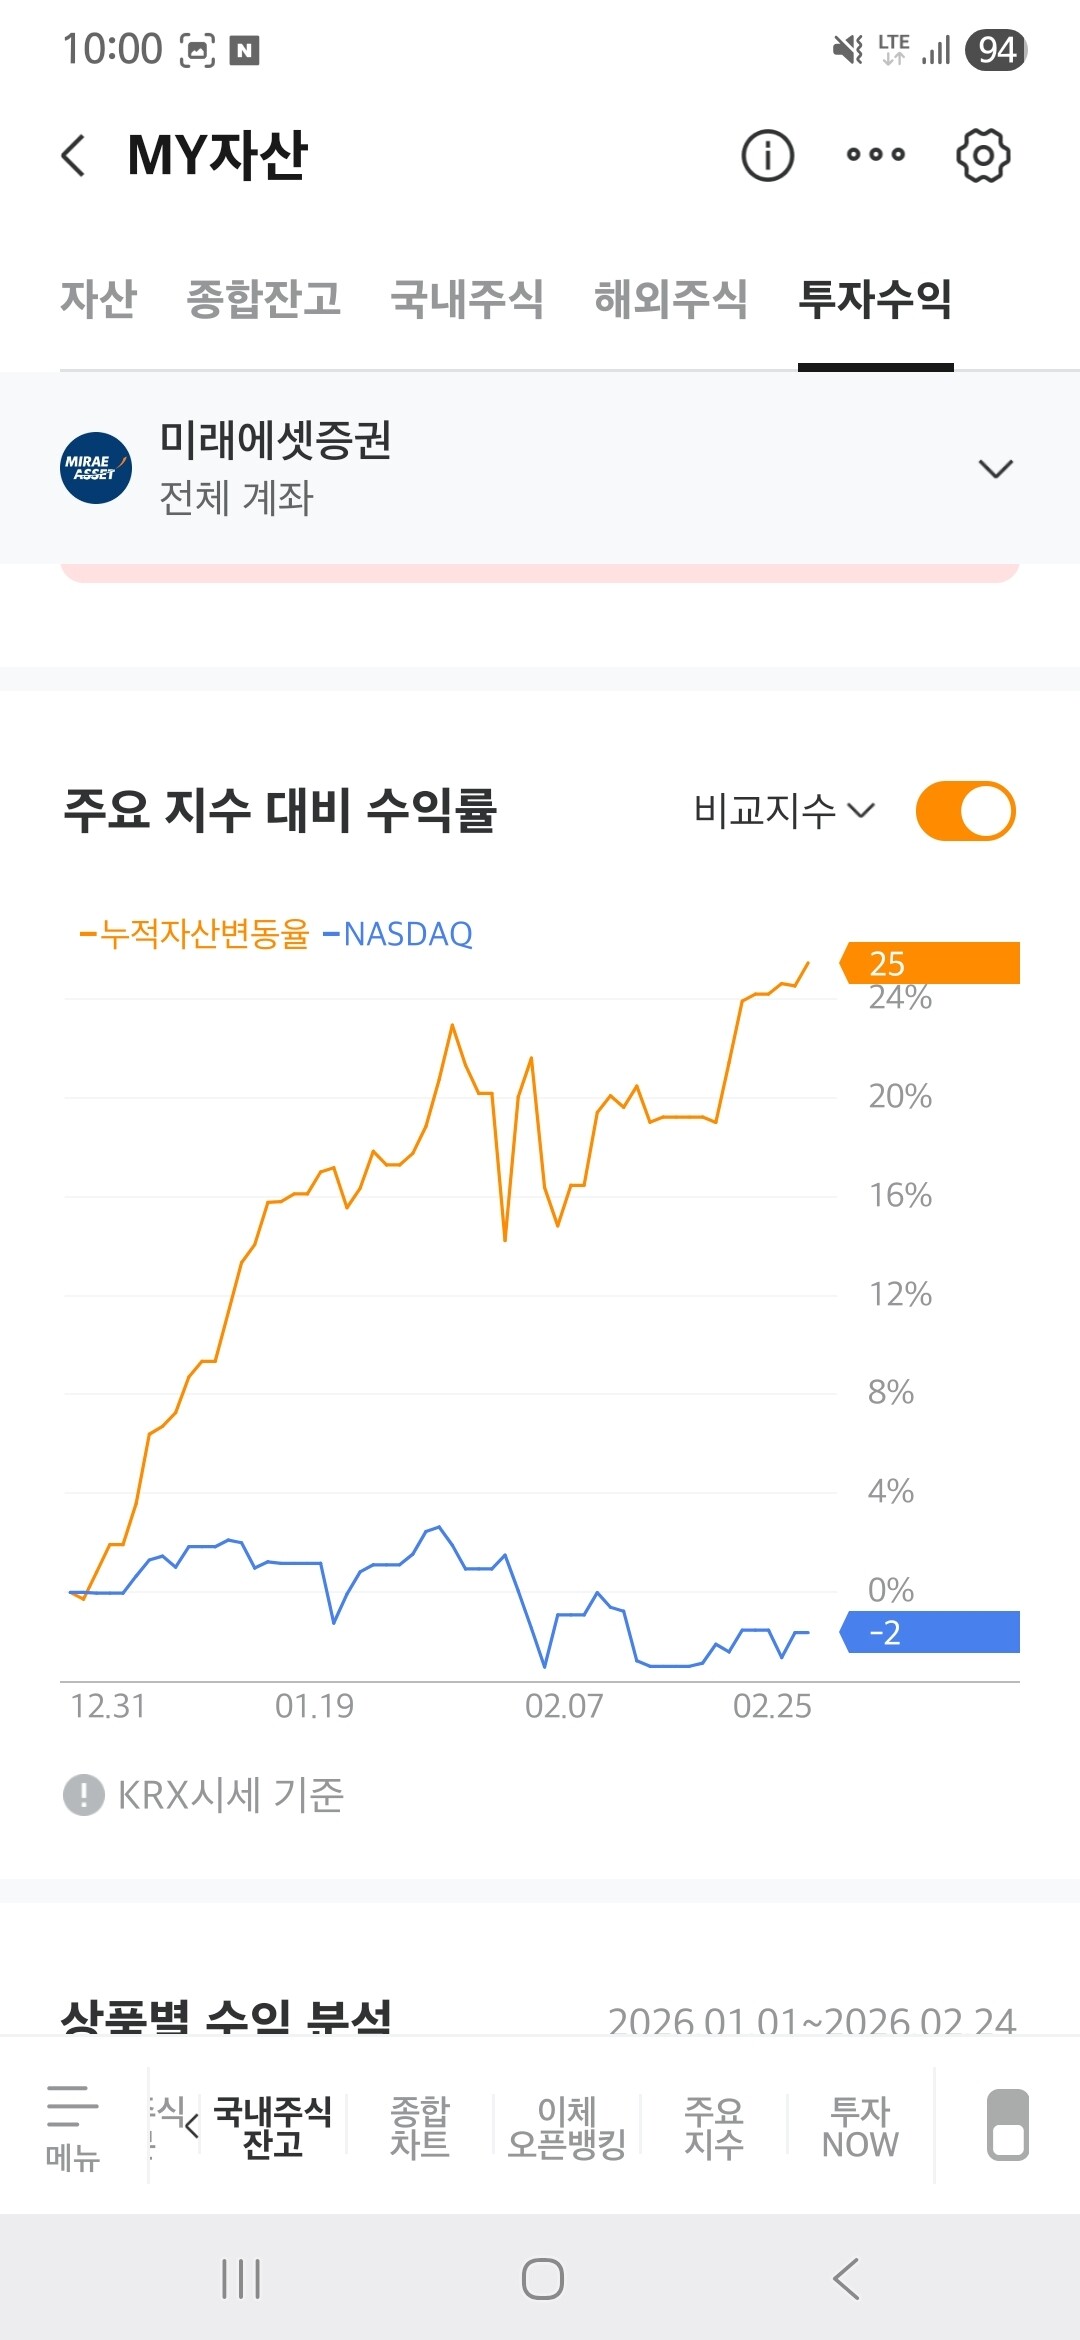Switch to the 해외주식 tab

(671, 299)
